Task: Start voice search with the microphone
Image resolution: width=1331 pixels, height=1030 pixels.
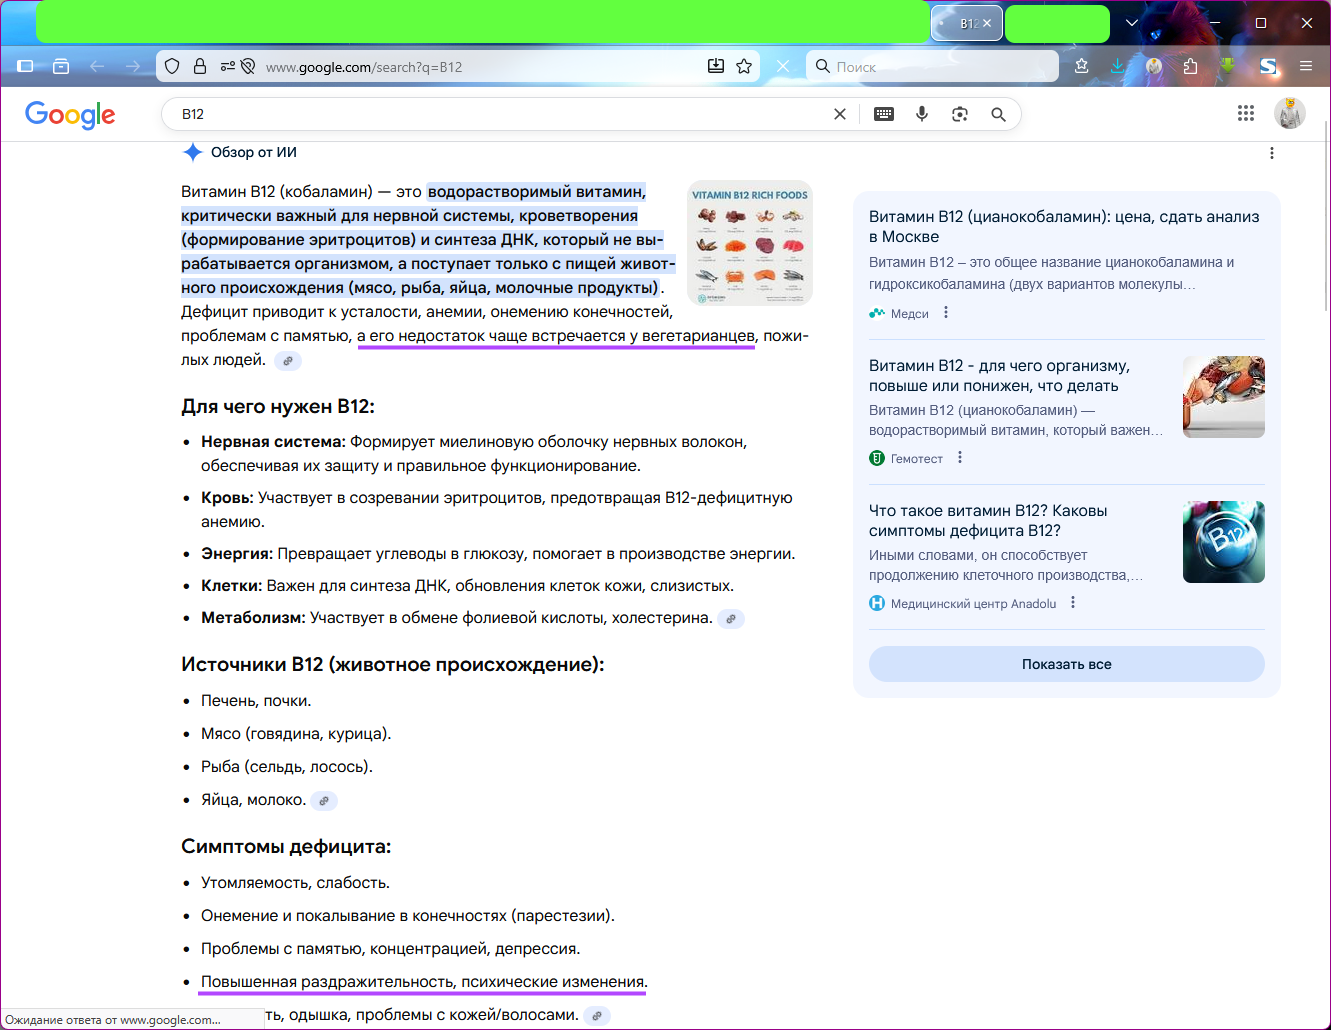Action: point(922,114)
